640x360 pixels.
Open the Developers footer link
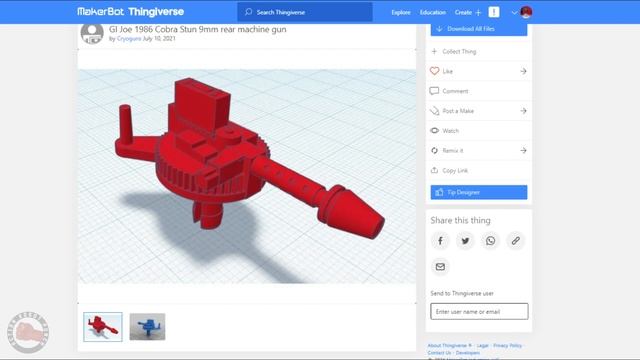468,353
